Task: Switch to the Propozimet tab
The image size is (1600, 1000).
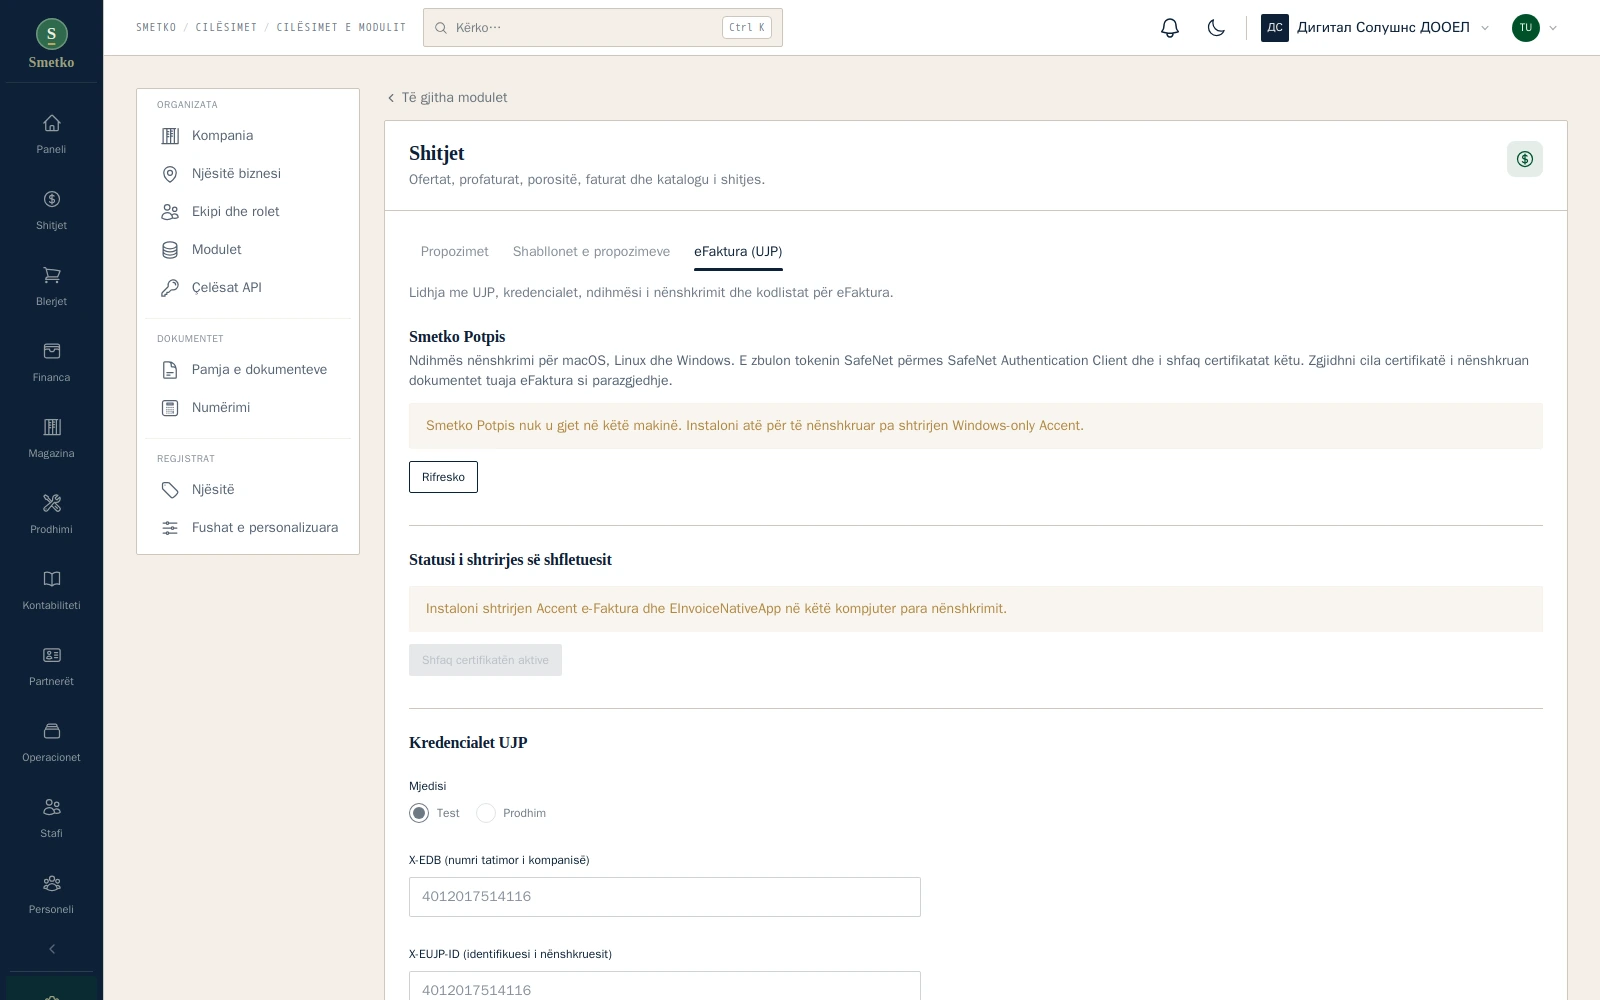Action: coord(454,252)
